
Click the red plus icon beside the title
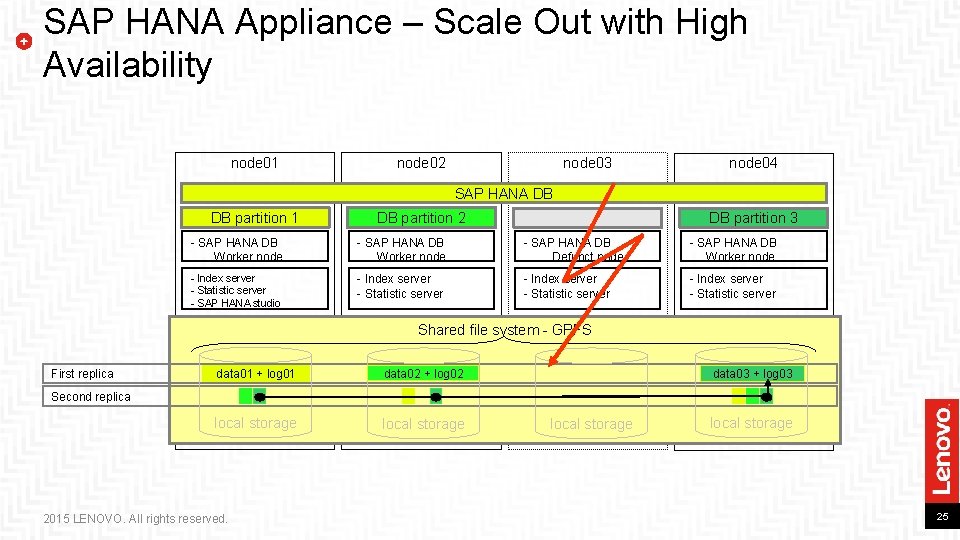(x=24, y=42)
